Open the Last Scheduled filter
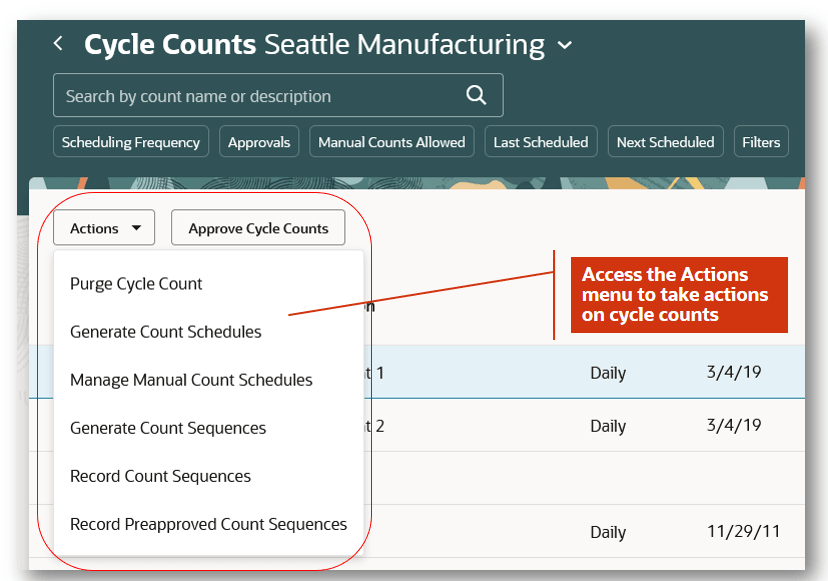Viewport: 828px width, 581px height. click(541, 142)
